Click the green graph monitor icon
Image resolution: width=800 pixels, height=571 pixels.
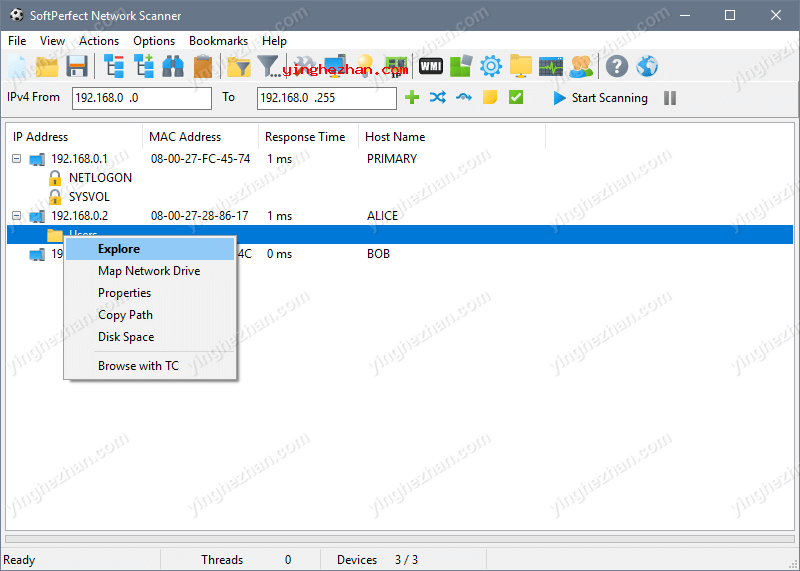coord(551,66)
